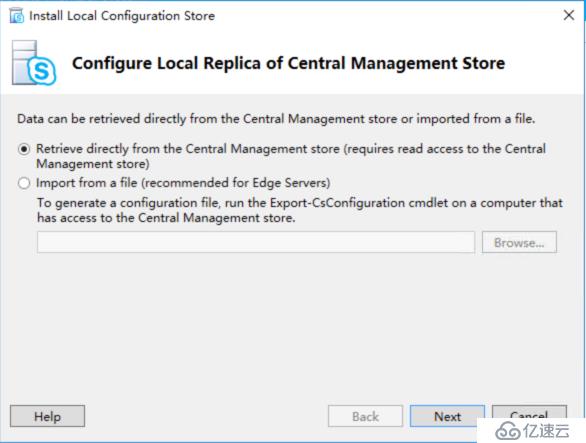Screen dimensions: 586x443
Task: Click the Browse... button
Action: [519, 242]
